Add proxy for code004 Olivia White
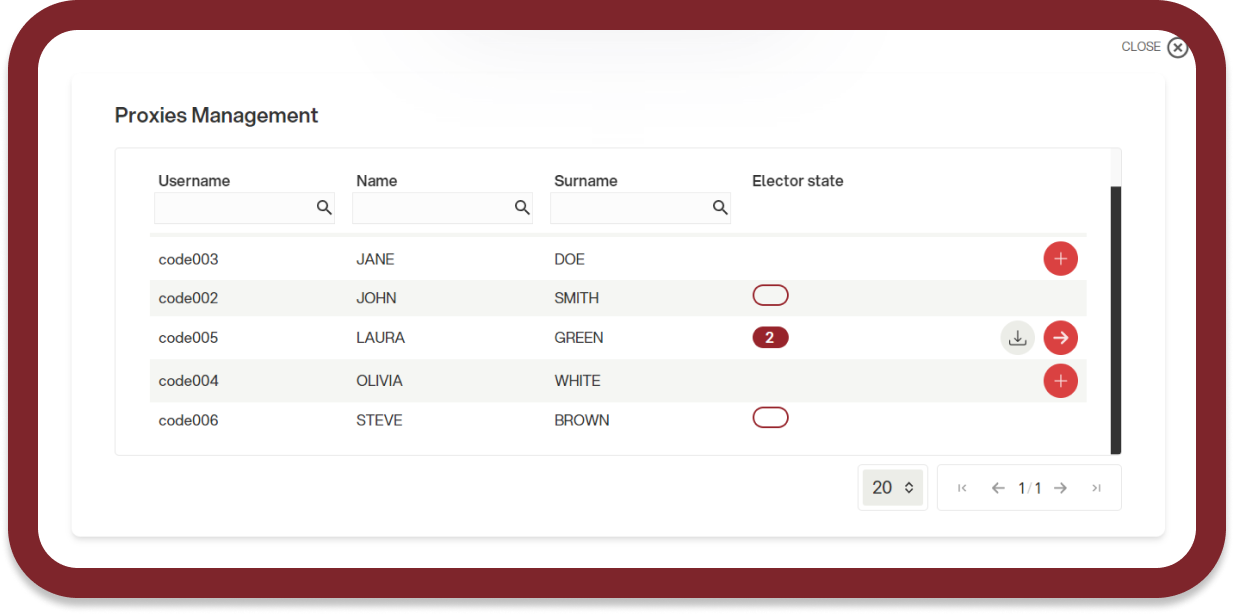Screen dimensions: 1234x614 [x=1061, y=380]
